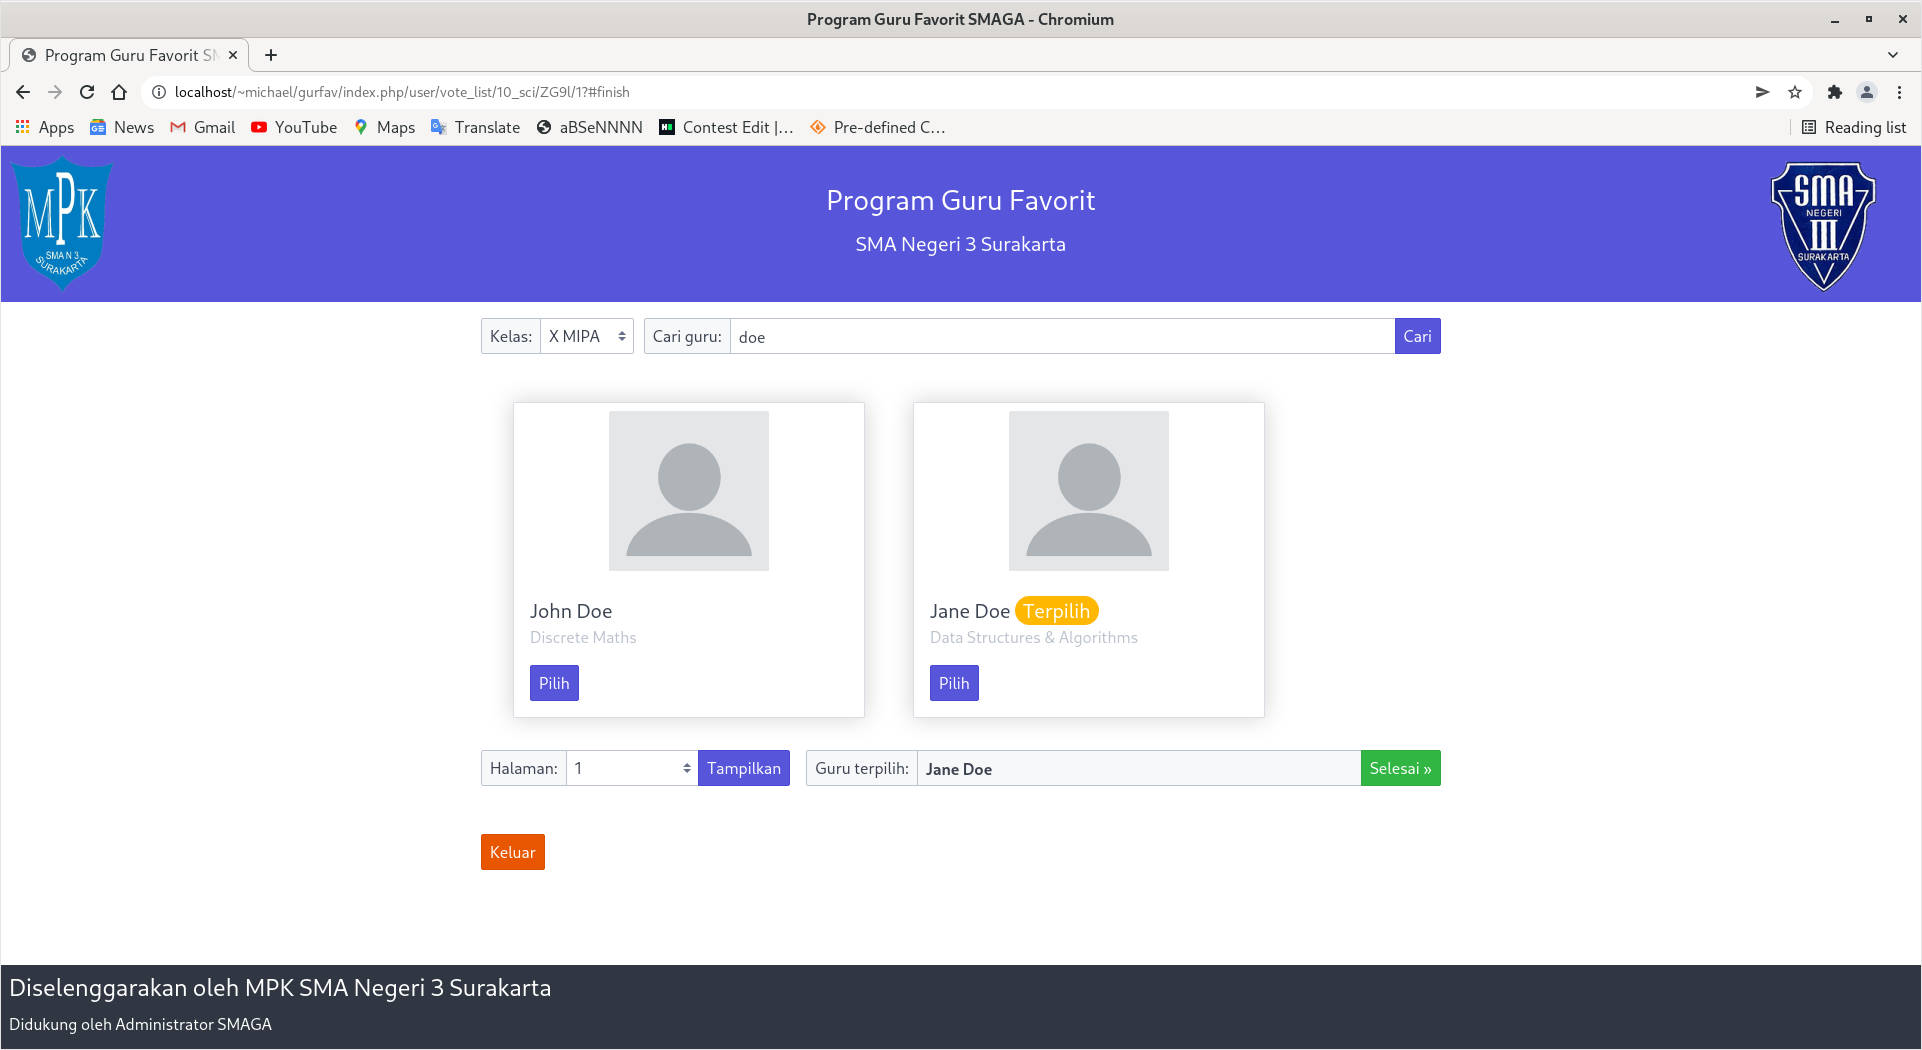
Task: Open the Extensions puzzle icon
Action: 1834,92
